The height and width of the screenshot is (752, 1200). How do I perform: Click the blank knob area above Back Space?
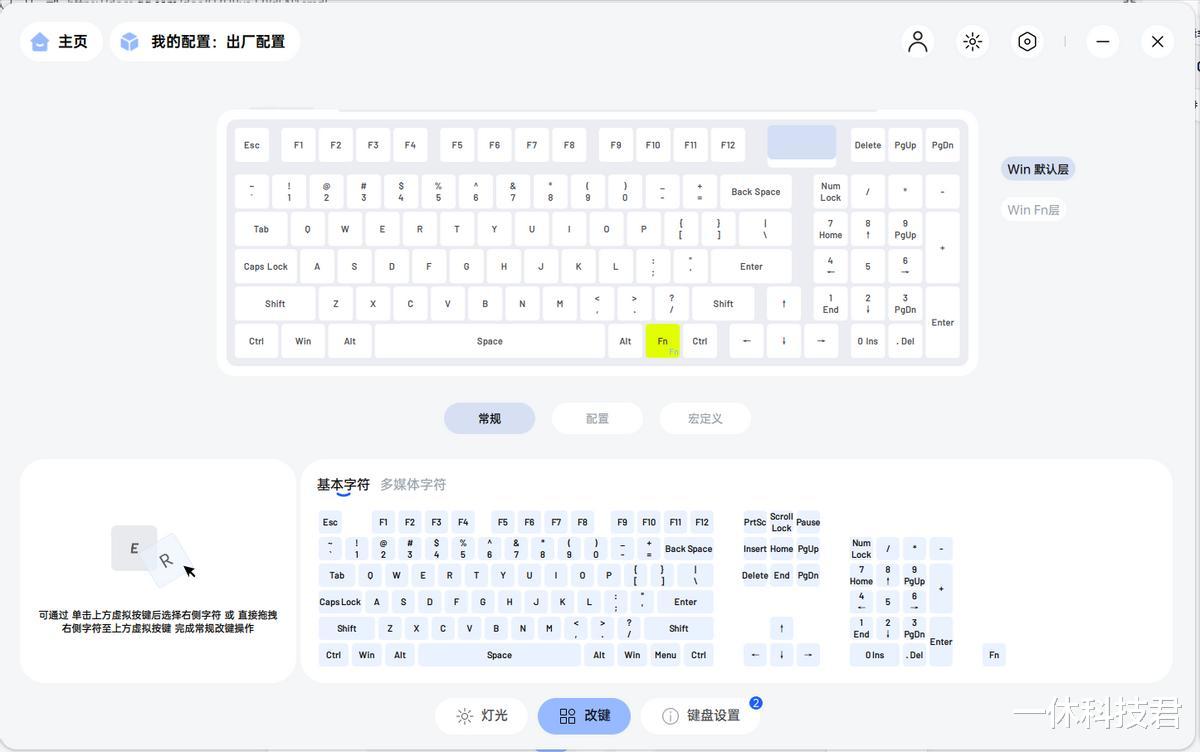[x=801, y=142]
